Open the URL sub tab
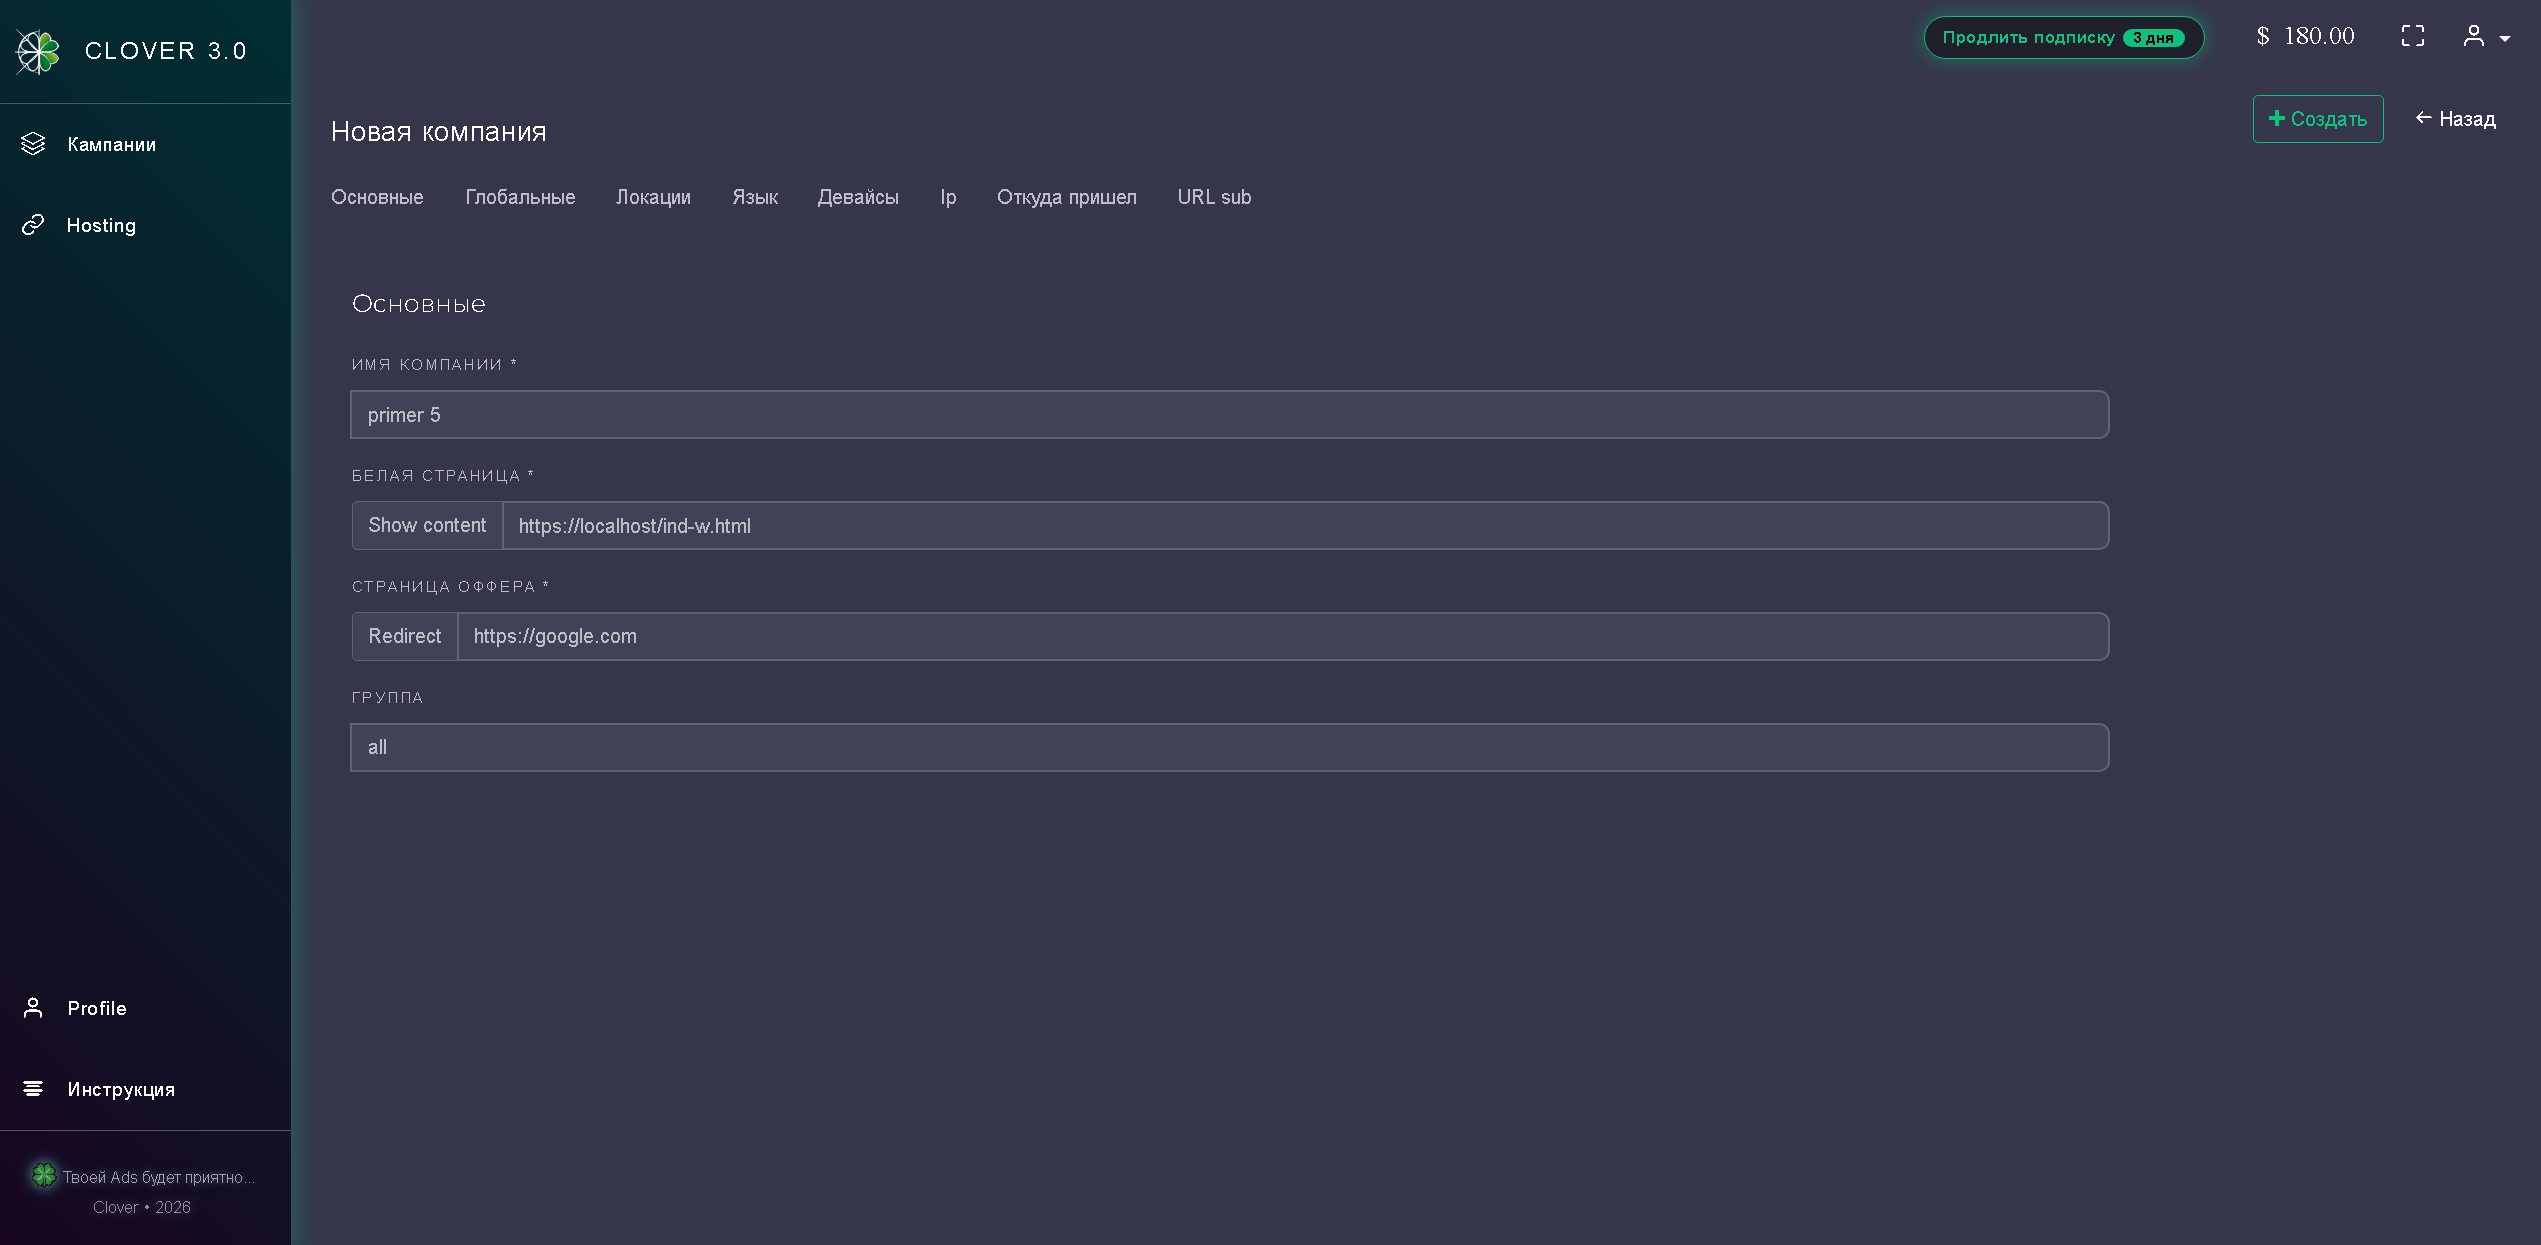Screen dimensions: 2541x1245 click(x=1214, y=198)
